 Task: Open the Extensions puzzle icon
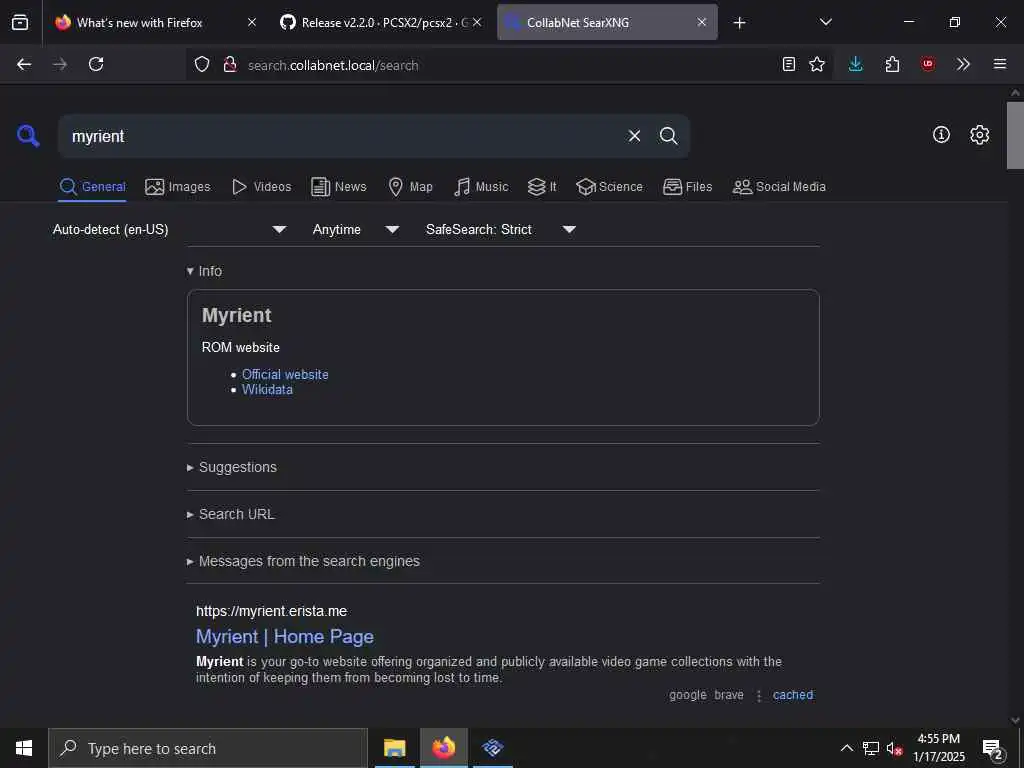click(892, 64)
